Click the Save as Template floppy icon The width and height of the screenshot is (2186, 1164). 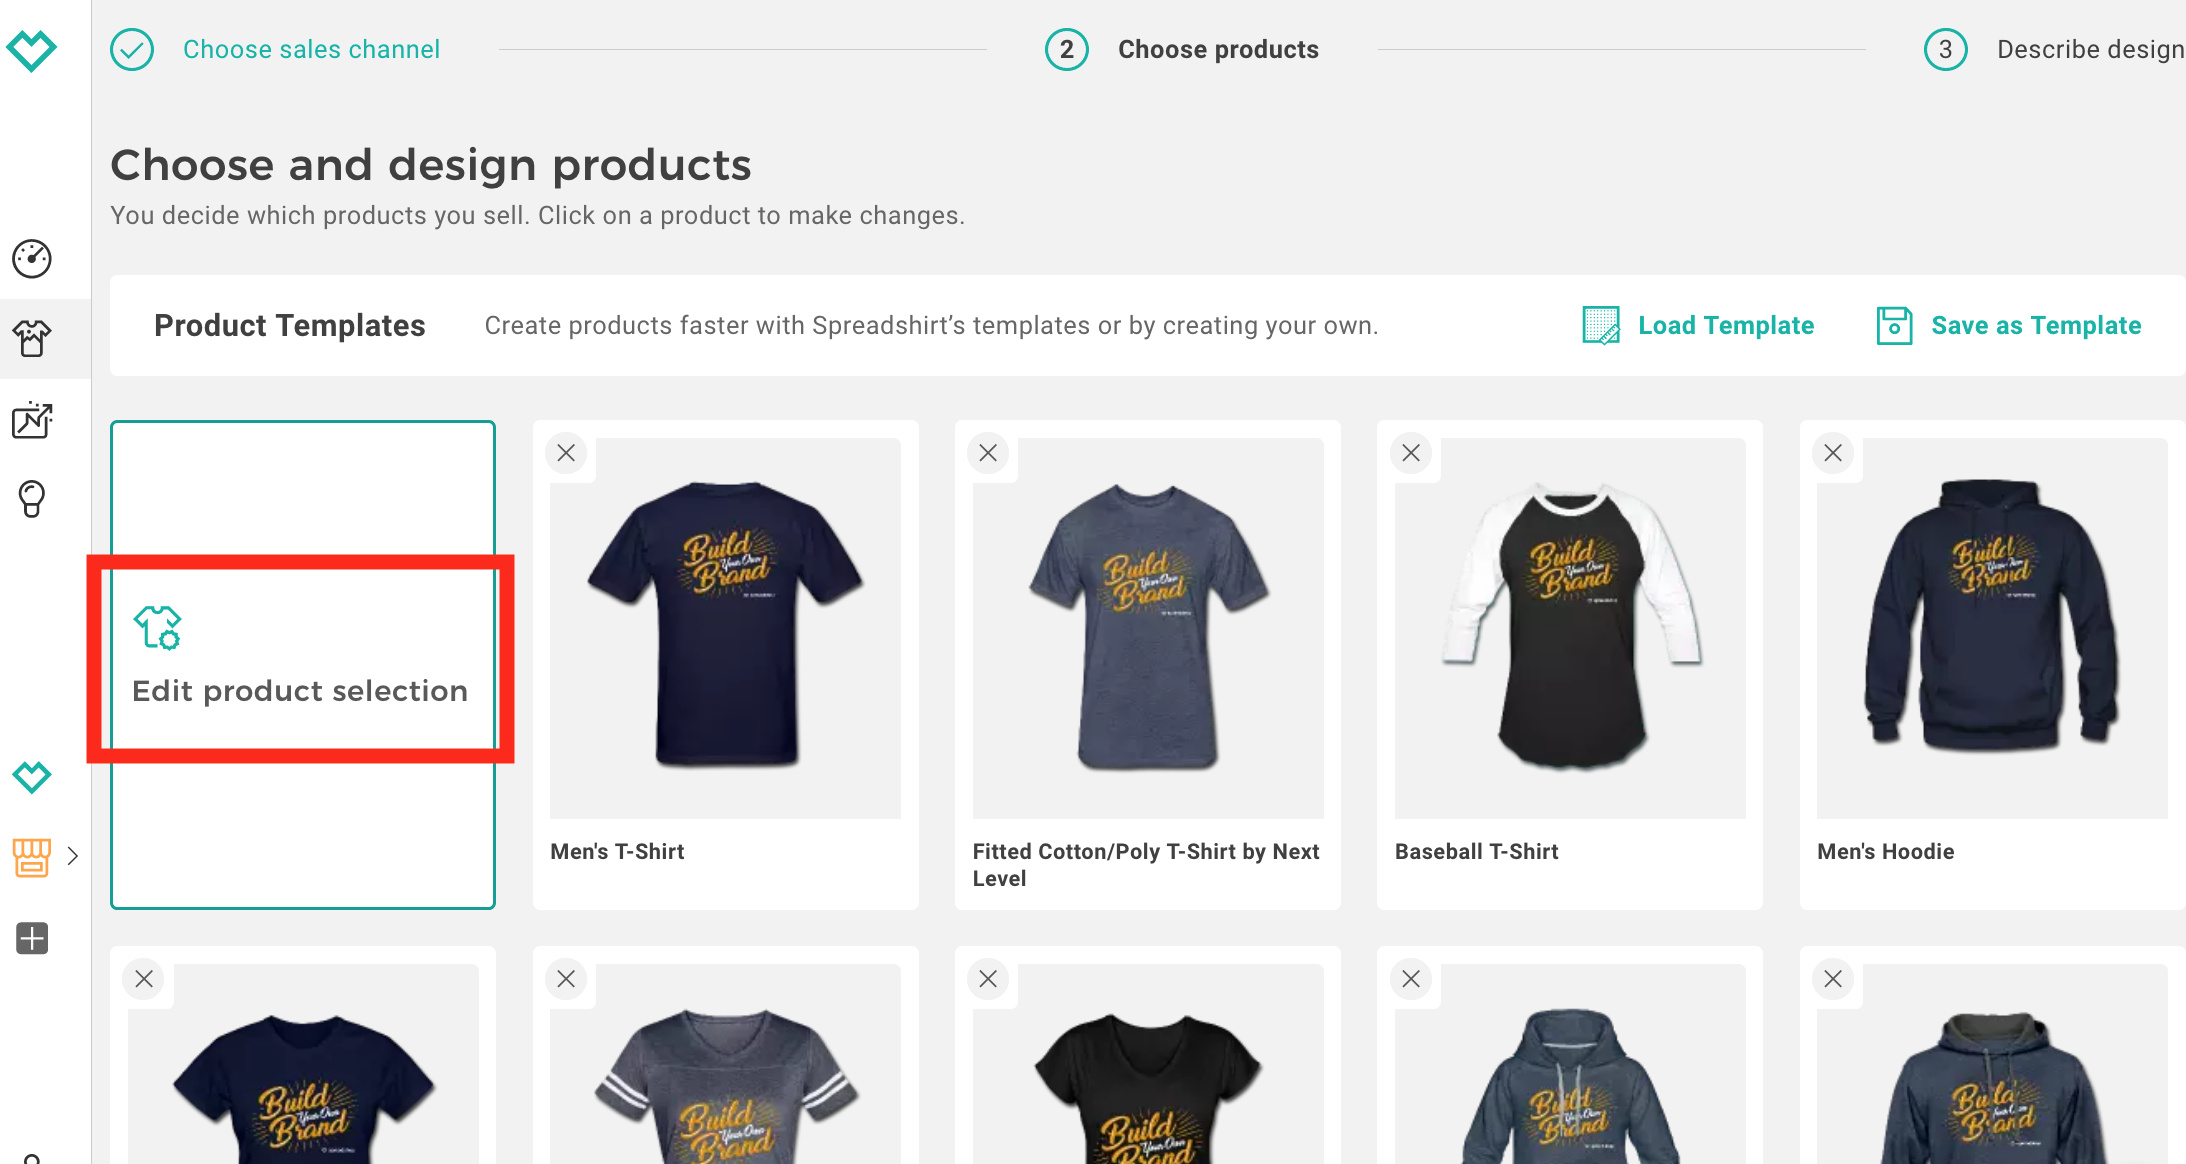1894,326
